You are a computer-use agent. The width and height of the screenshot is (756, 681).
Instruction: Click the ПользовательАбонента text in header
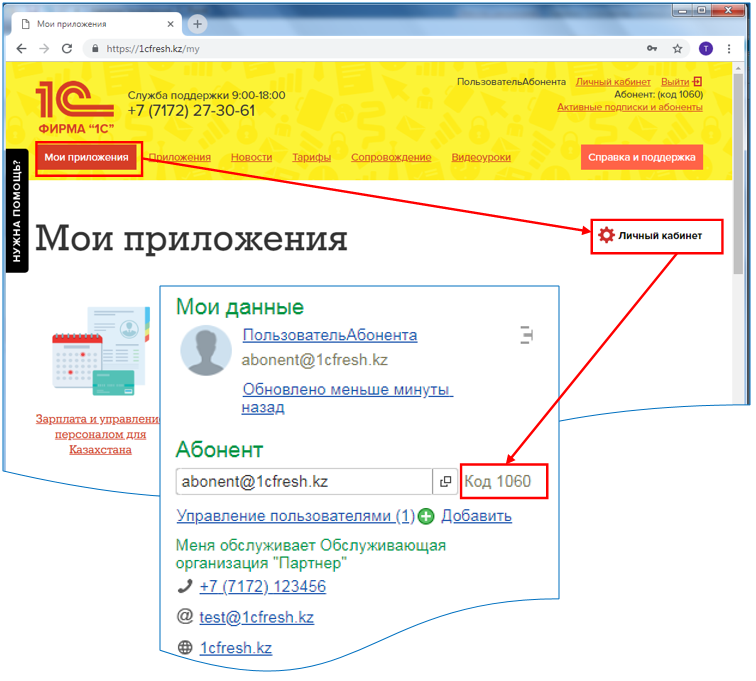pyautogui.click(x=511, y=82)
